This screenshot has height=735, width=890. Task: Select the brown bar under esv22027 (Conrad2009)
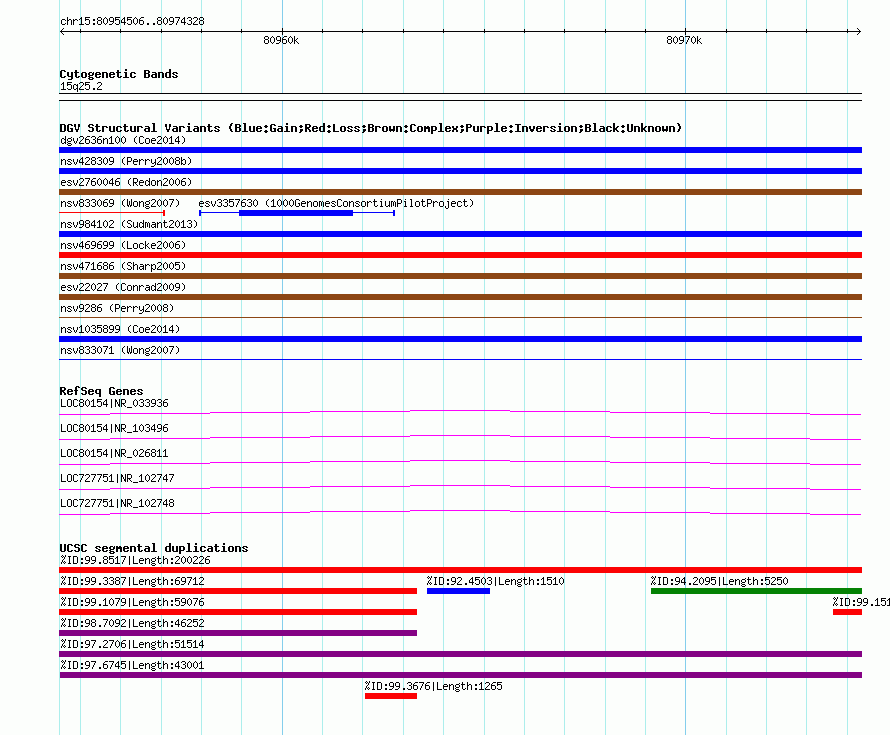[460, 297]
